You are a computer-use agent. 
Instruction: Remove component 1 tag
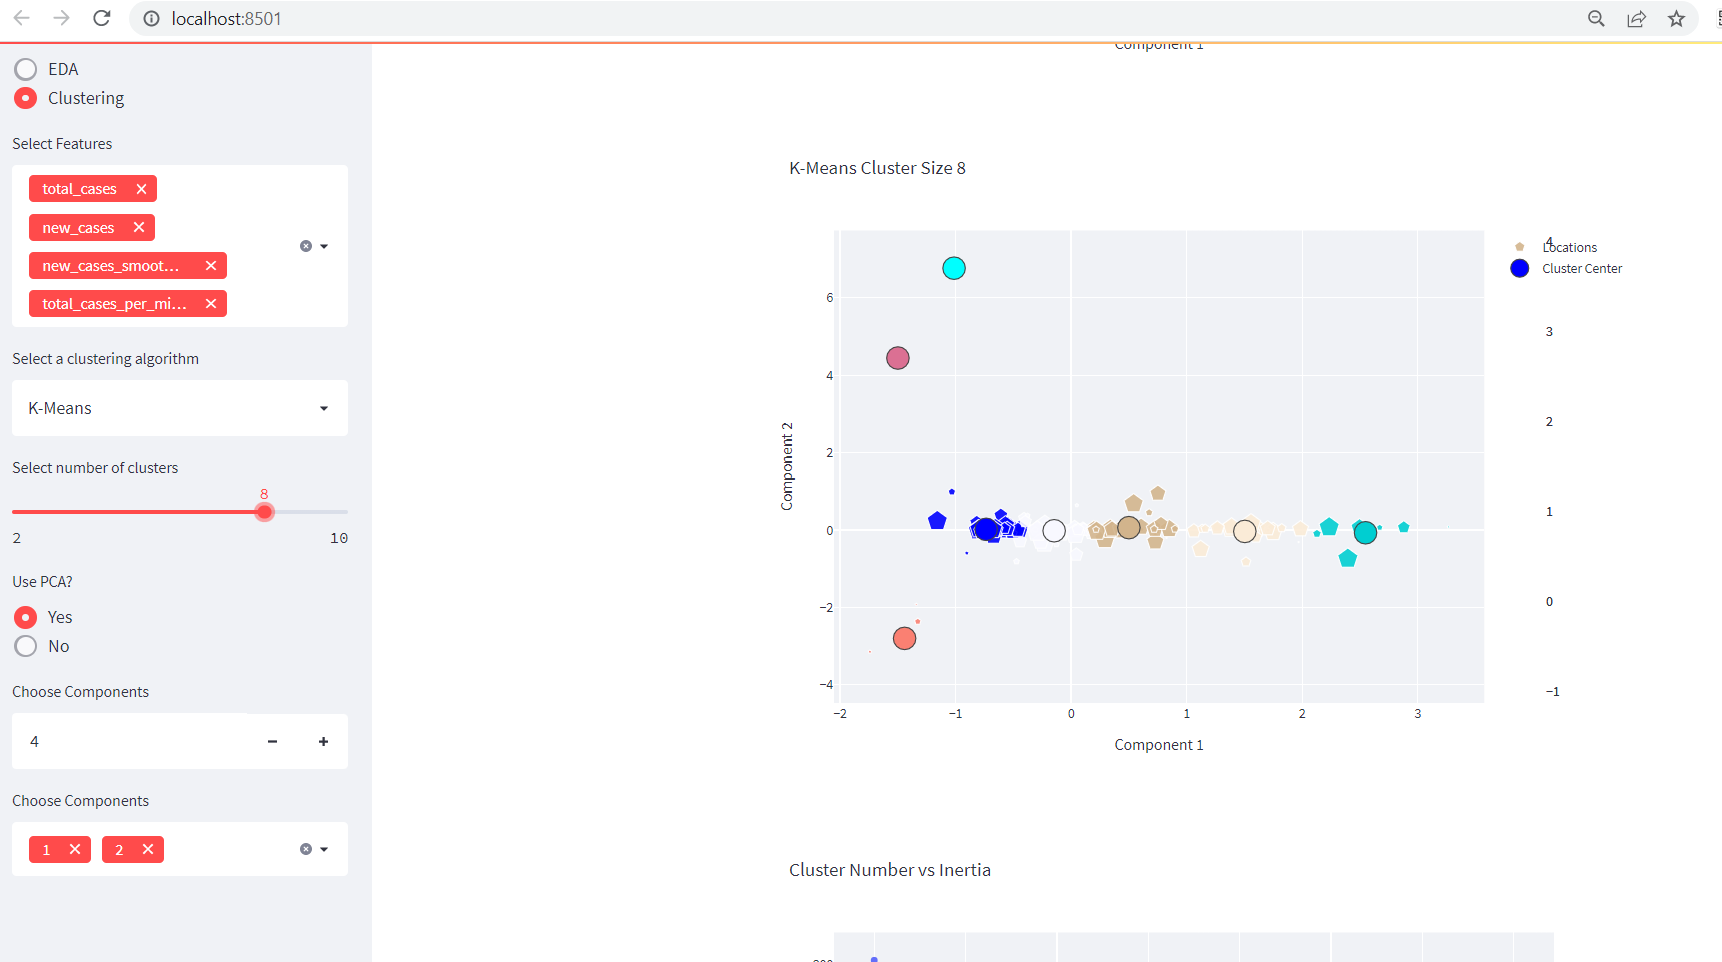tap(75, 850)
